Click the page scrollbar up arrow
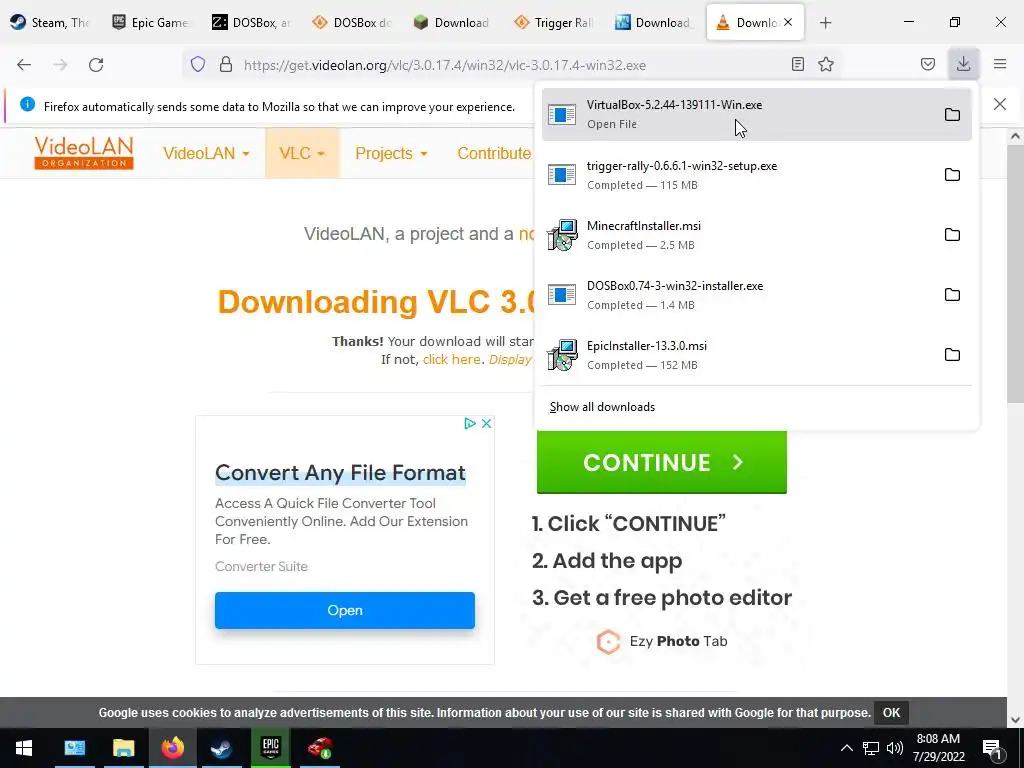 [1016, 136]
